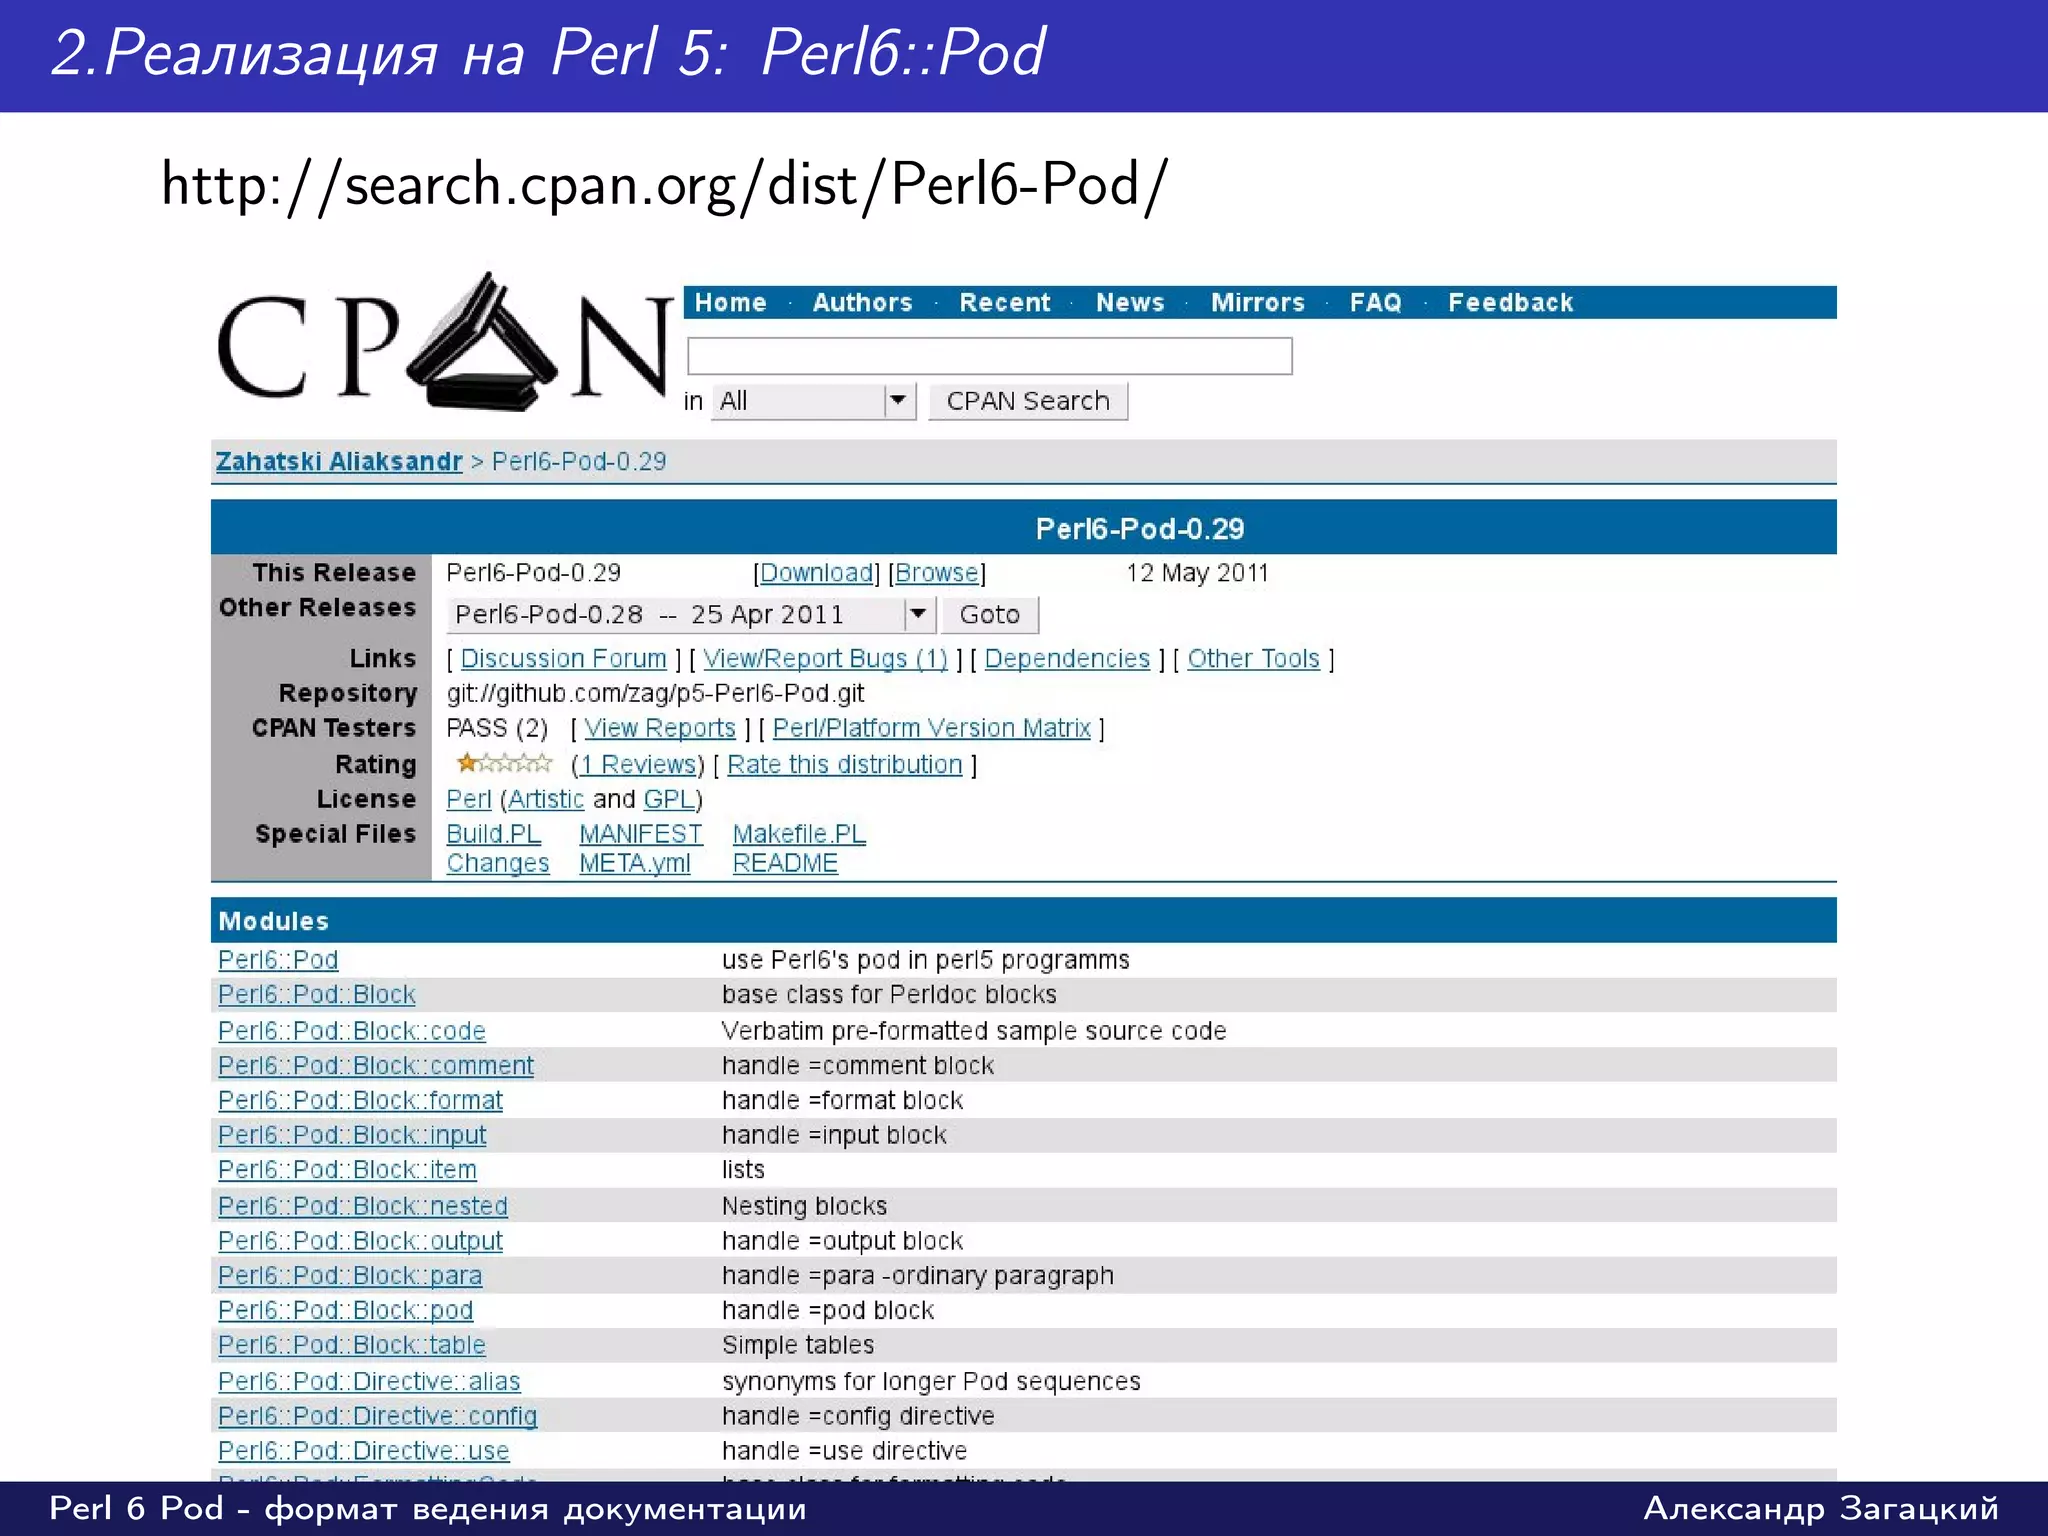Click the Browse link
2048x1536 pixels.
[937, 573]
